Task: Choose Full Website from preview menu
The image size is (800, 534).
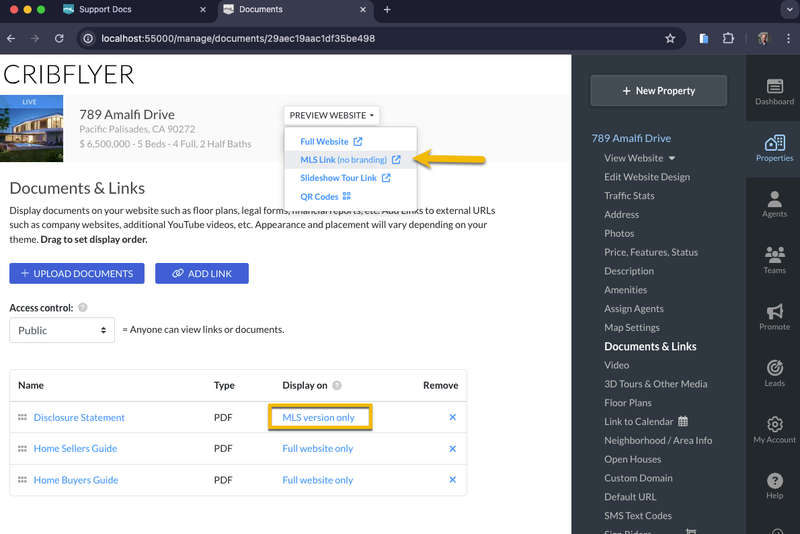Action: point(331,141)
